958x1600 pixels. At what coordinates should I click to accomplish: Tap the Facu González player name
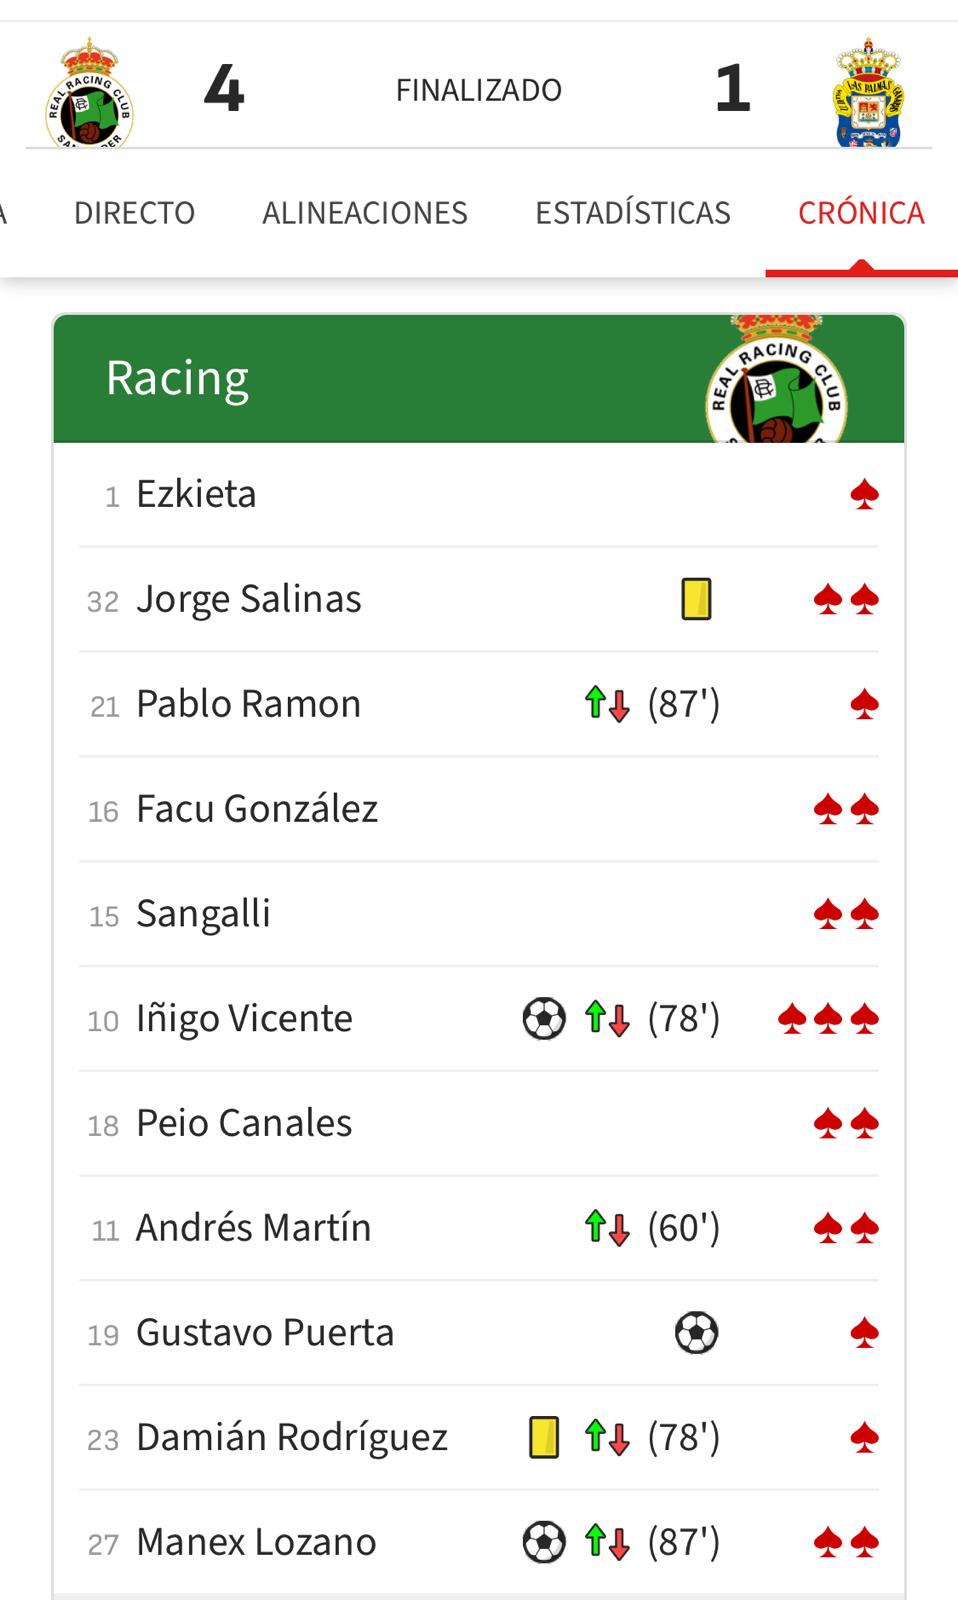(257, 809)
